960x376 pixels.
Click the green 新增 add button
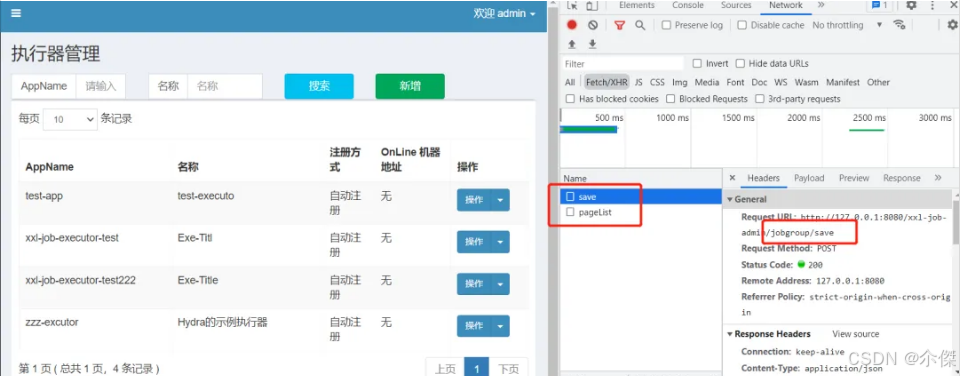tap(410, 86)
